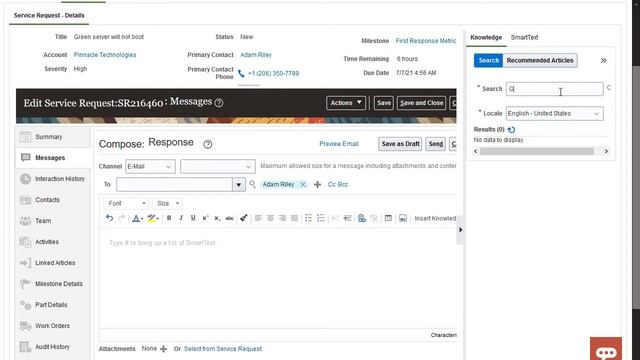640x360 pixels.
Task: Switch to the SmartText tab
Action: [524, 37]
